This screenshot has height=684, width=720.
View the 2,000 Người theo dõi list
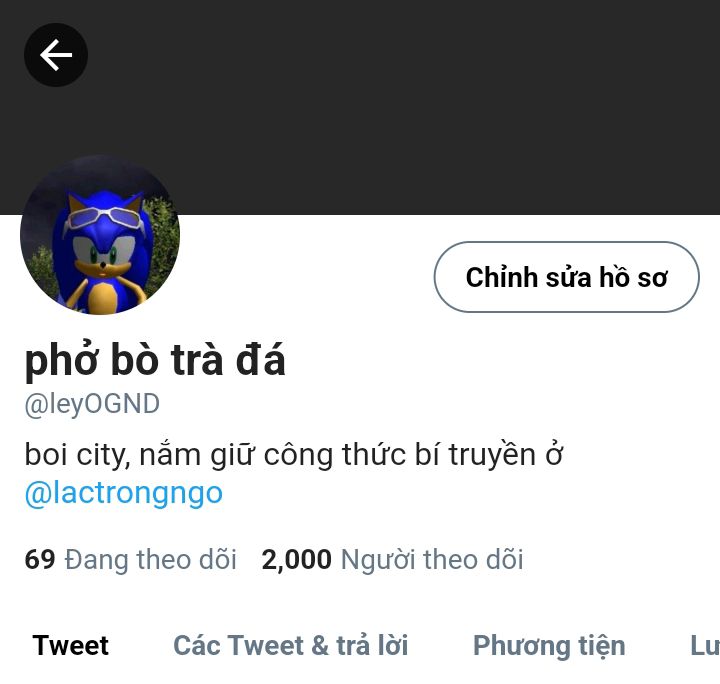393,560
